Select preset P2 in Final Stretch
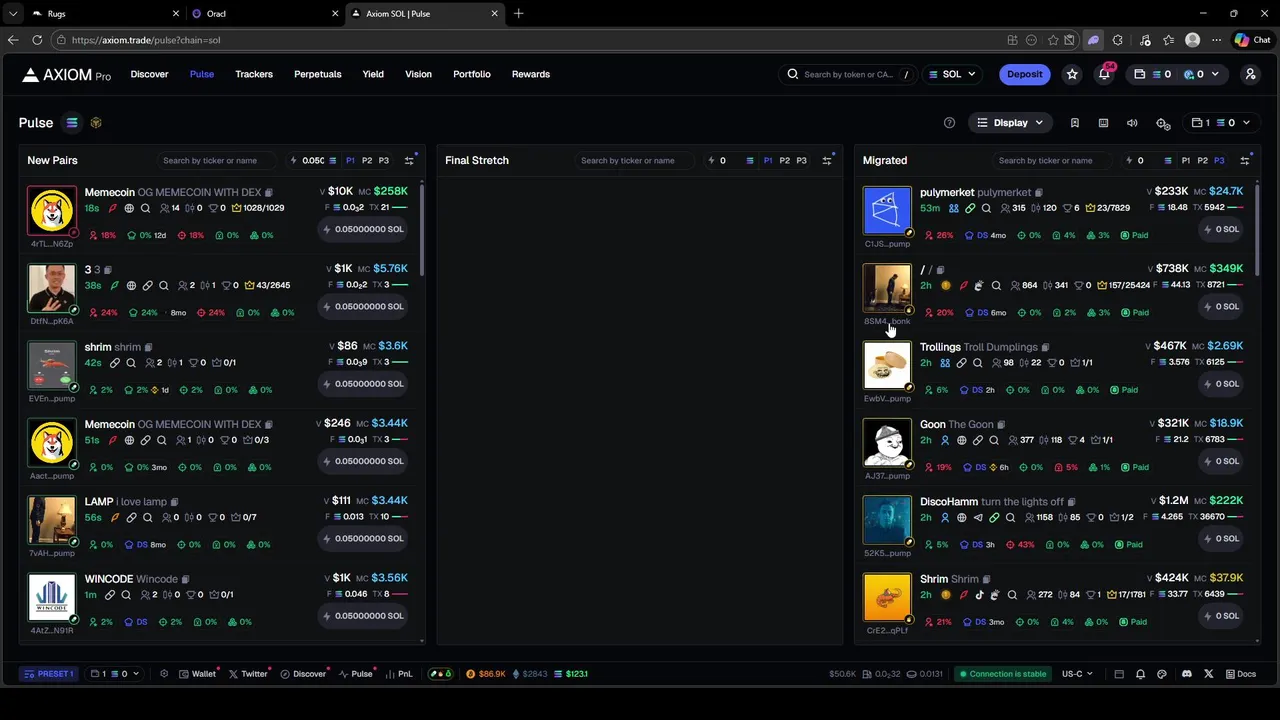Viewport: 1280px width, 720px height. click(x=785, y=160)
